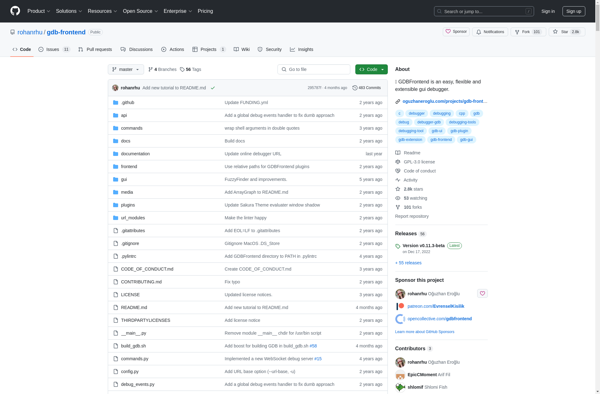The height and width of the screenshot is (394, 600).
Task: Open the master branch dropdown
Action: [126, 69]
